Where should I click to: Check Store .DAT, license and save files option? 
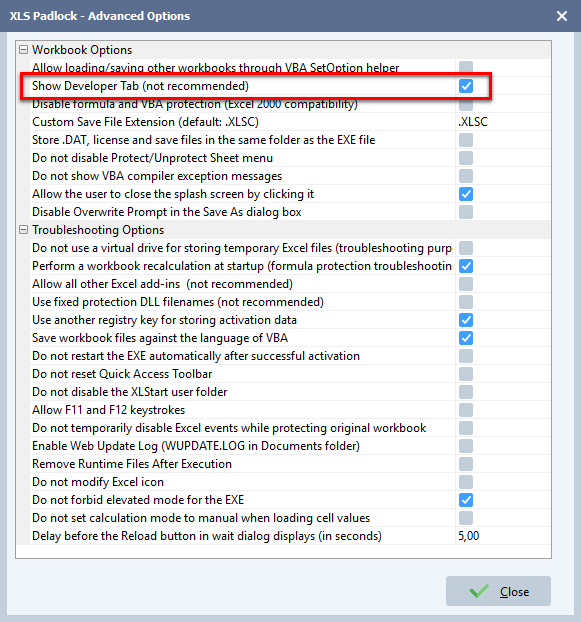pos(466,140)
